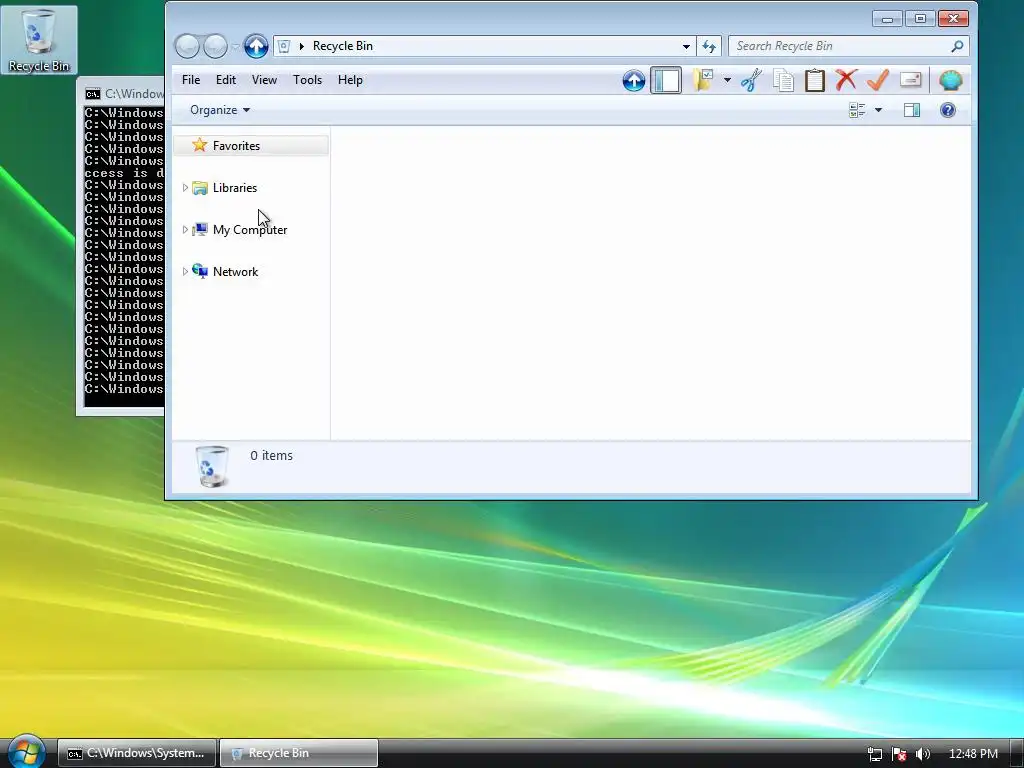Click the folder options icon with checkmark

(x=703, y=80)
